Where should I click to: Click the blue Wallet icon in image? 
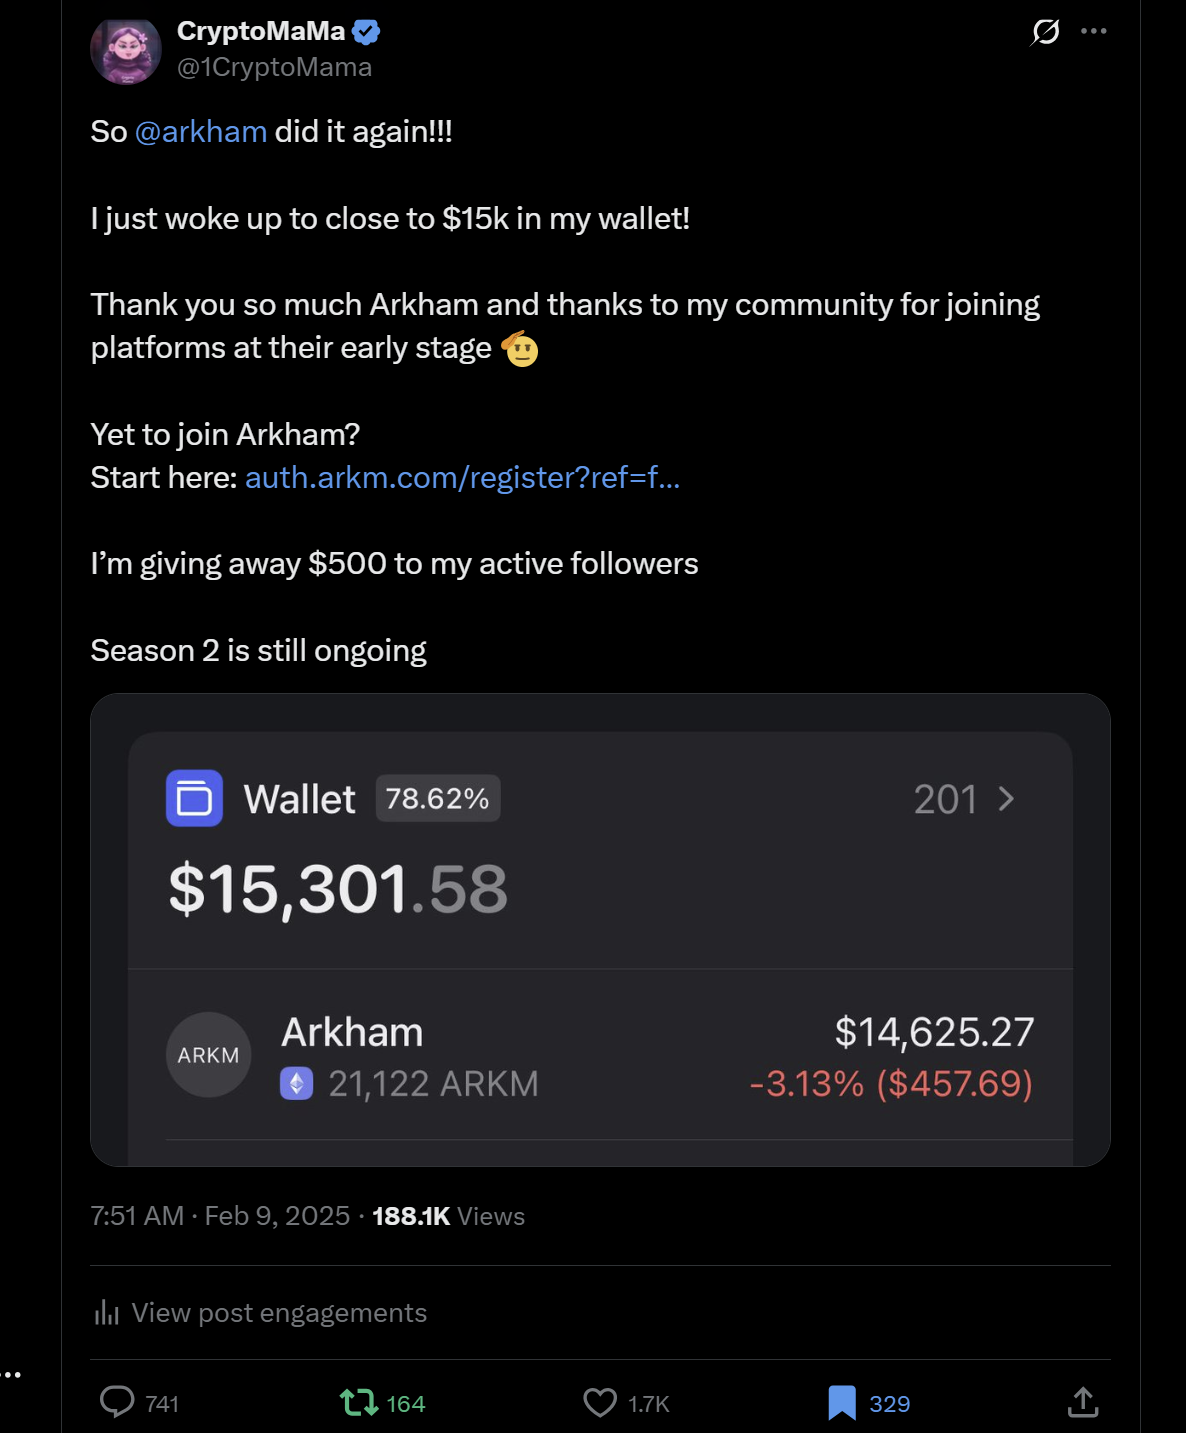pyautogui.click(x=194, y=798)
